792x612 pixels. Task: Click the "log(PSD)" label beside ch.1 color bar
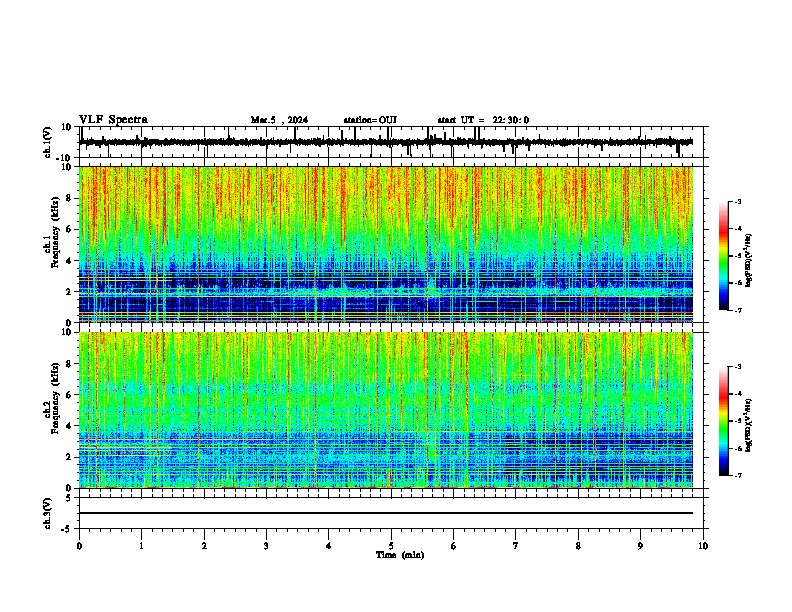(748, 260)
